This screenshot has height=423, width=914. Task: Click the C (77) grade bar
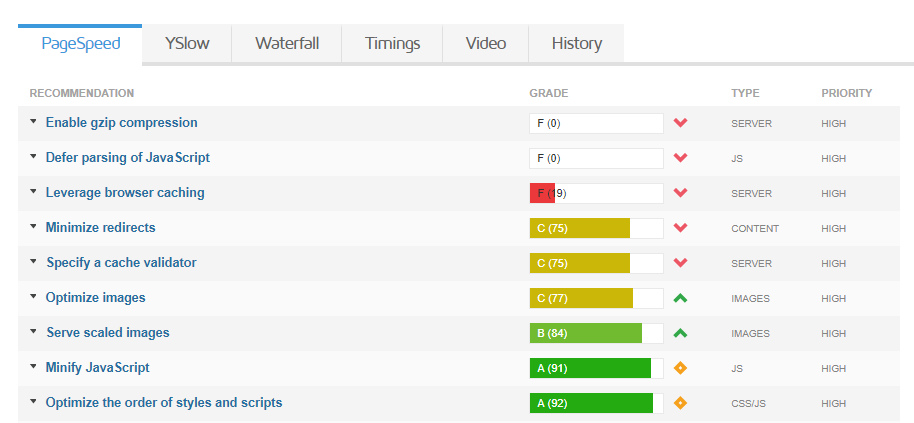coord(596,298)
